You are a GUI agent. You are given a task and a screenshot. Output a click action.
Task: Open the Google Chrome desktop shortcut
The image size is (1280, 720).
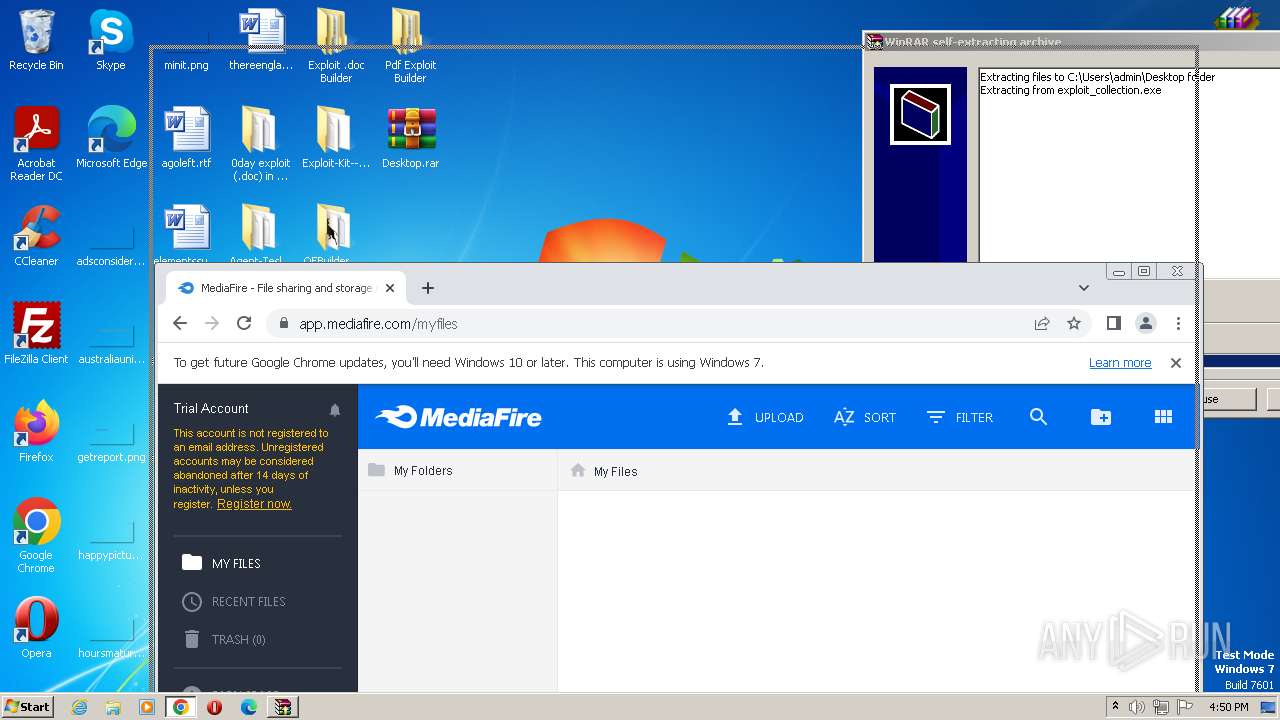36,536
